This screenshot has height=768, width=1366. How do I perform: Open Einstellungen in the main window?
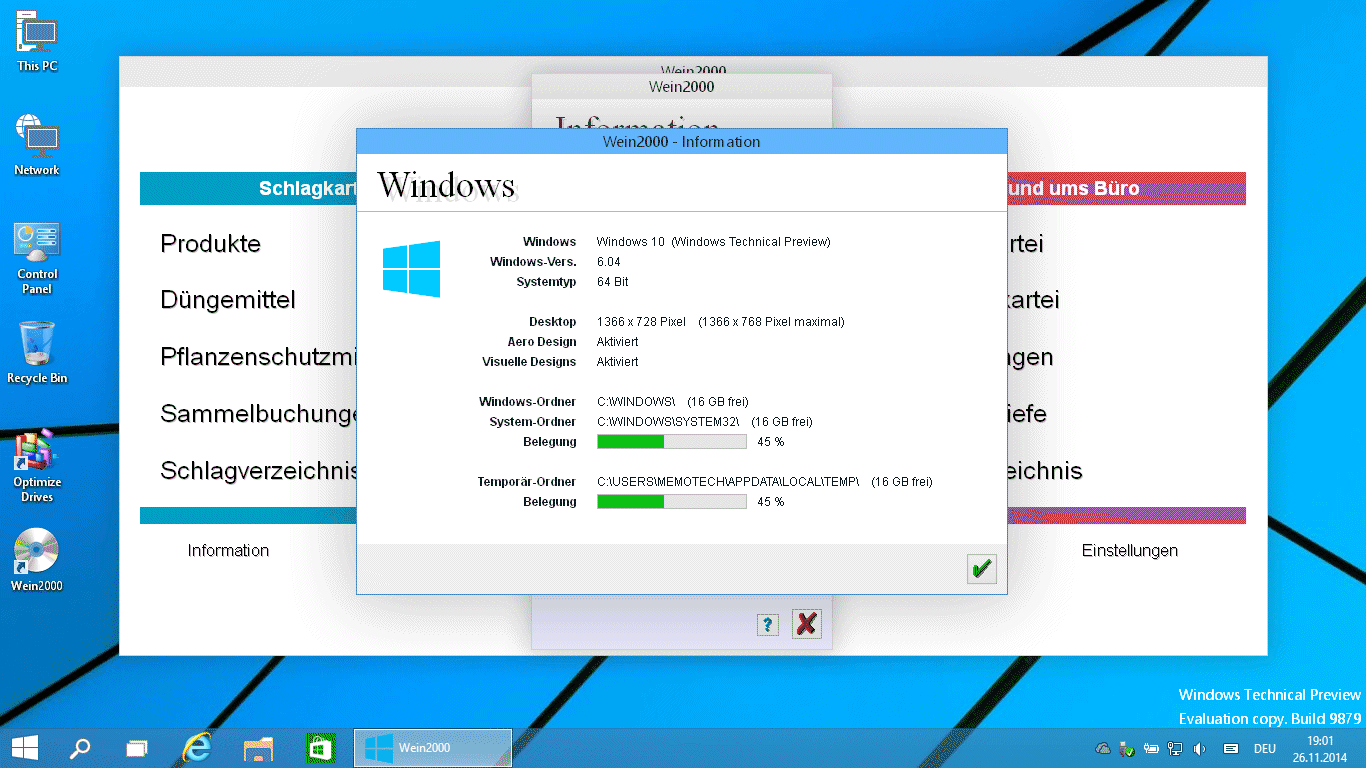tap(1129, 550)
